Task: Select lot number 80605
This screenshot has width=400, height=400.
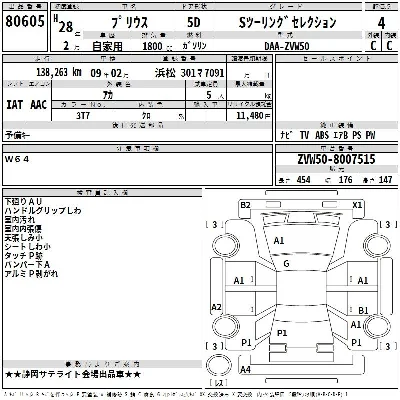Action: click(x=25, y=21)
